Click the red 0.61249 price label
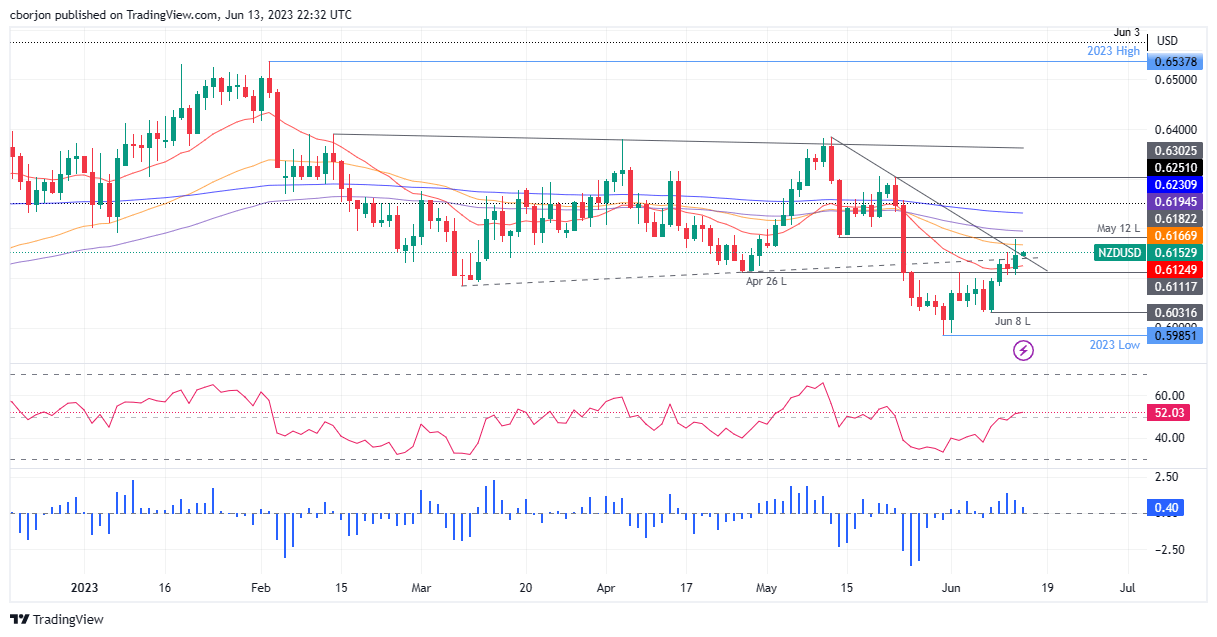1217x637 pixels. [x=1176, y=269]
